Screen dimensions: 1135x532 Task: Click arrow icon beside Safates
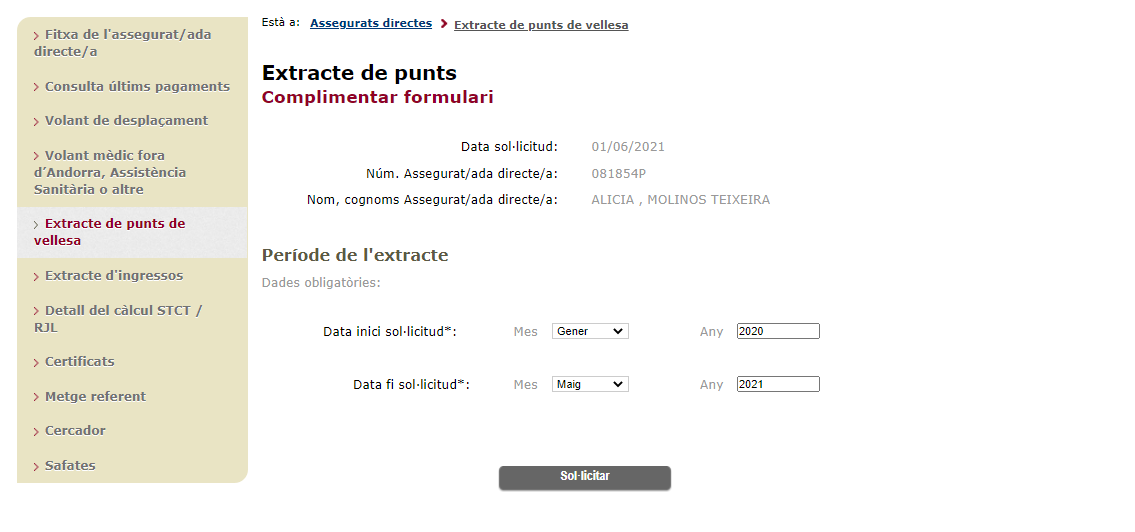36,467
